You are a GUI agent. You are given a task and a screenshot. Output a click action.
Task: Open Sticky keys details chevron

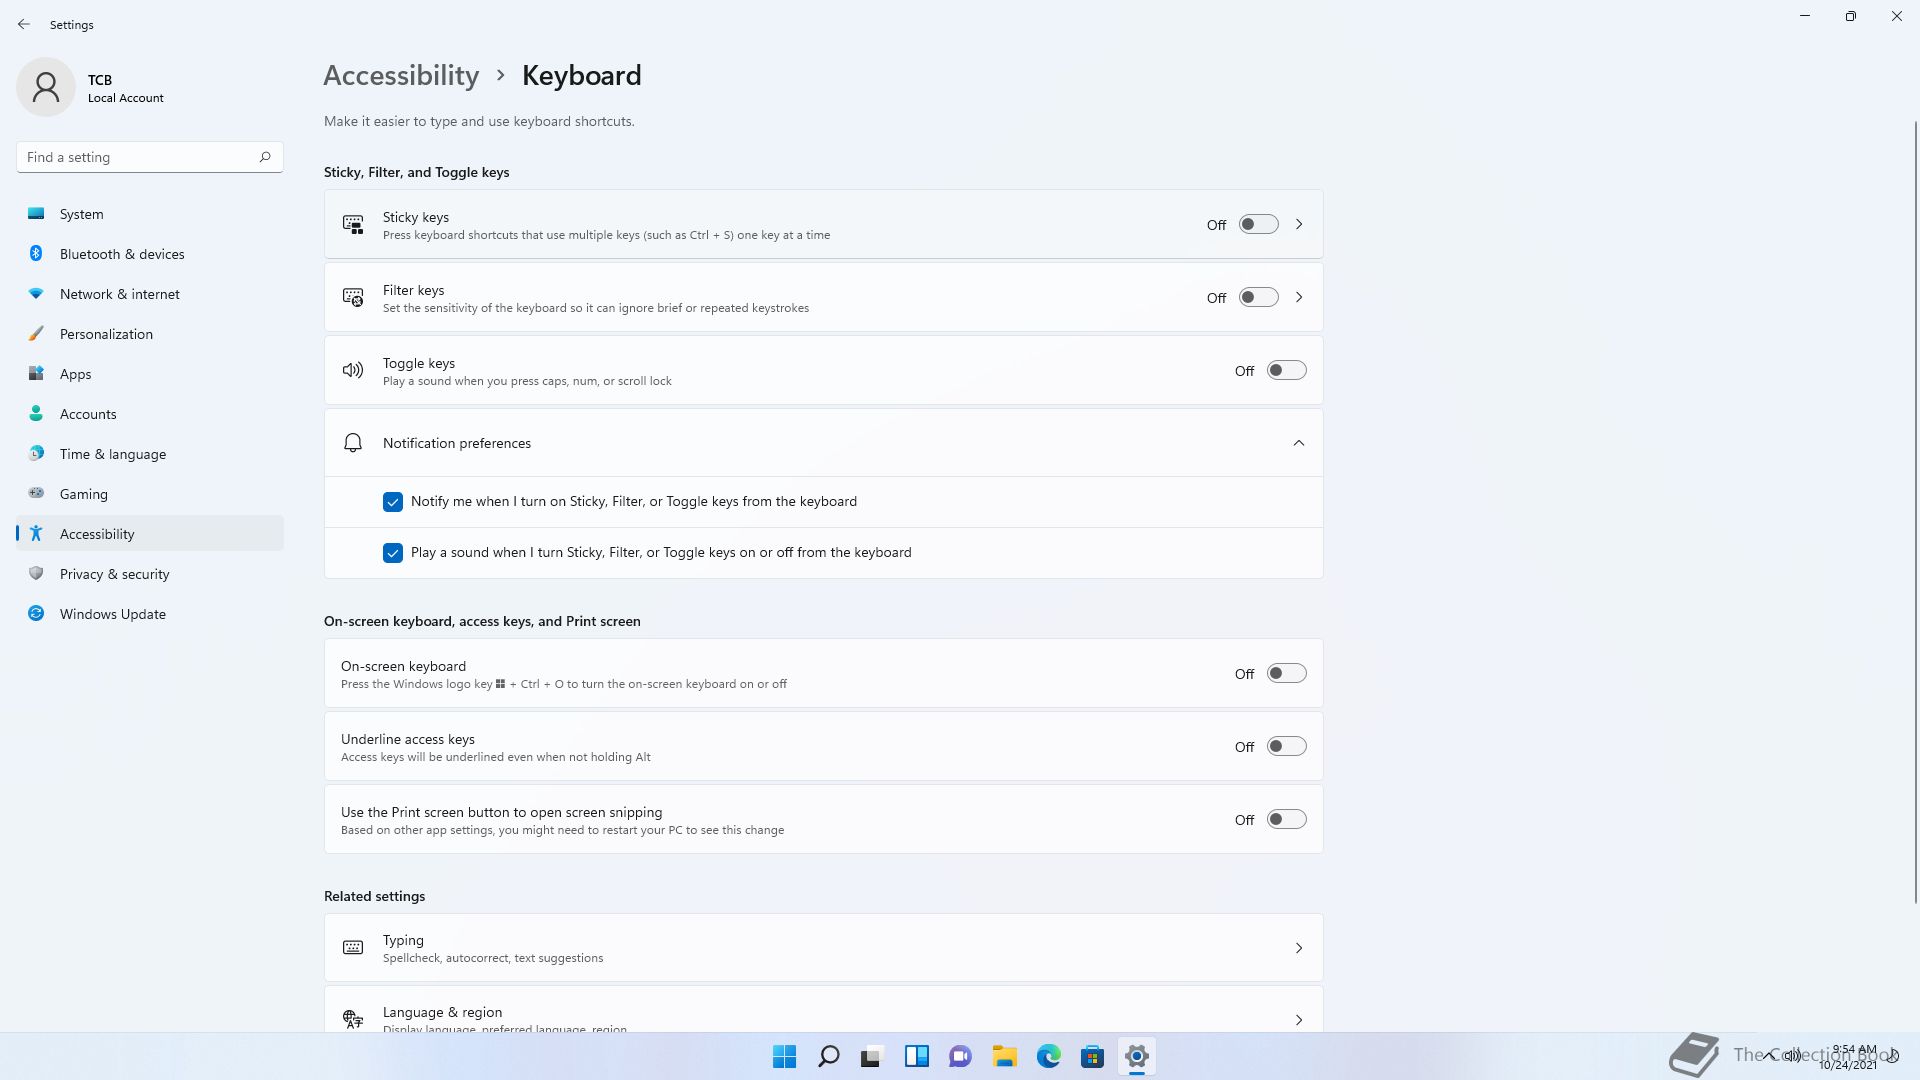pos(1299,225)
